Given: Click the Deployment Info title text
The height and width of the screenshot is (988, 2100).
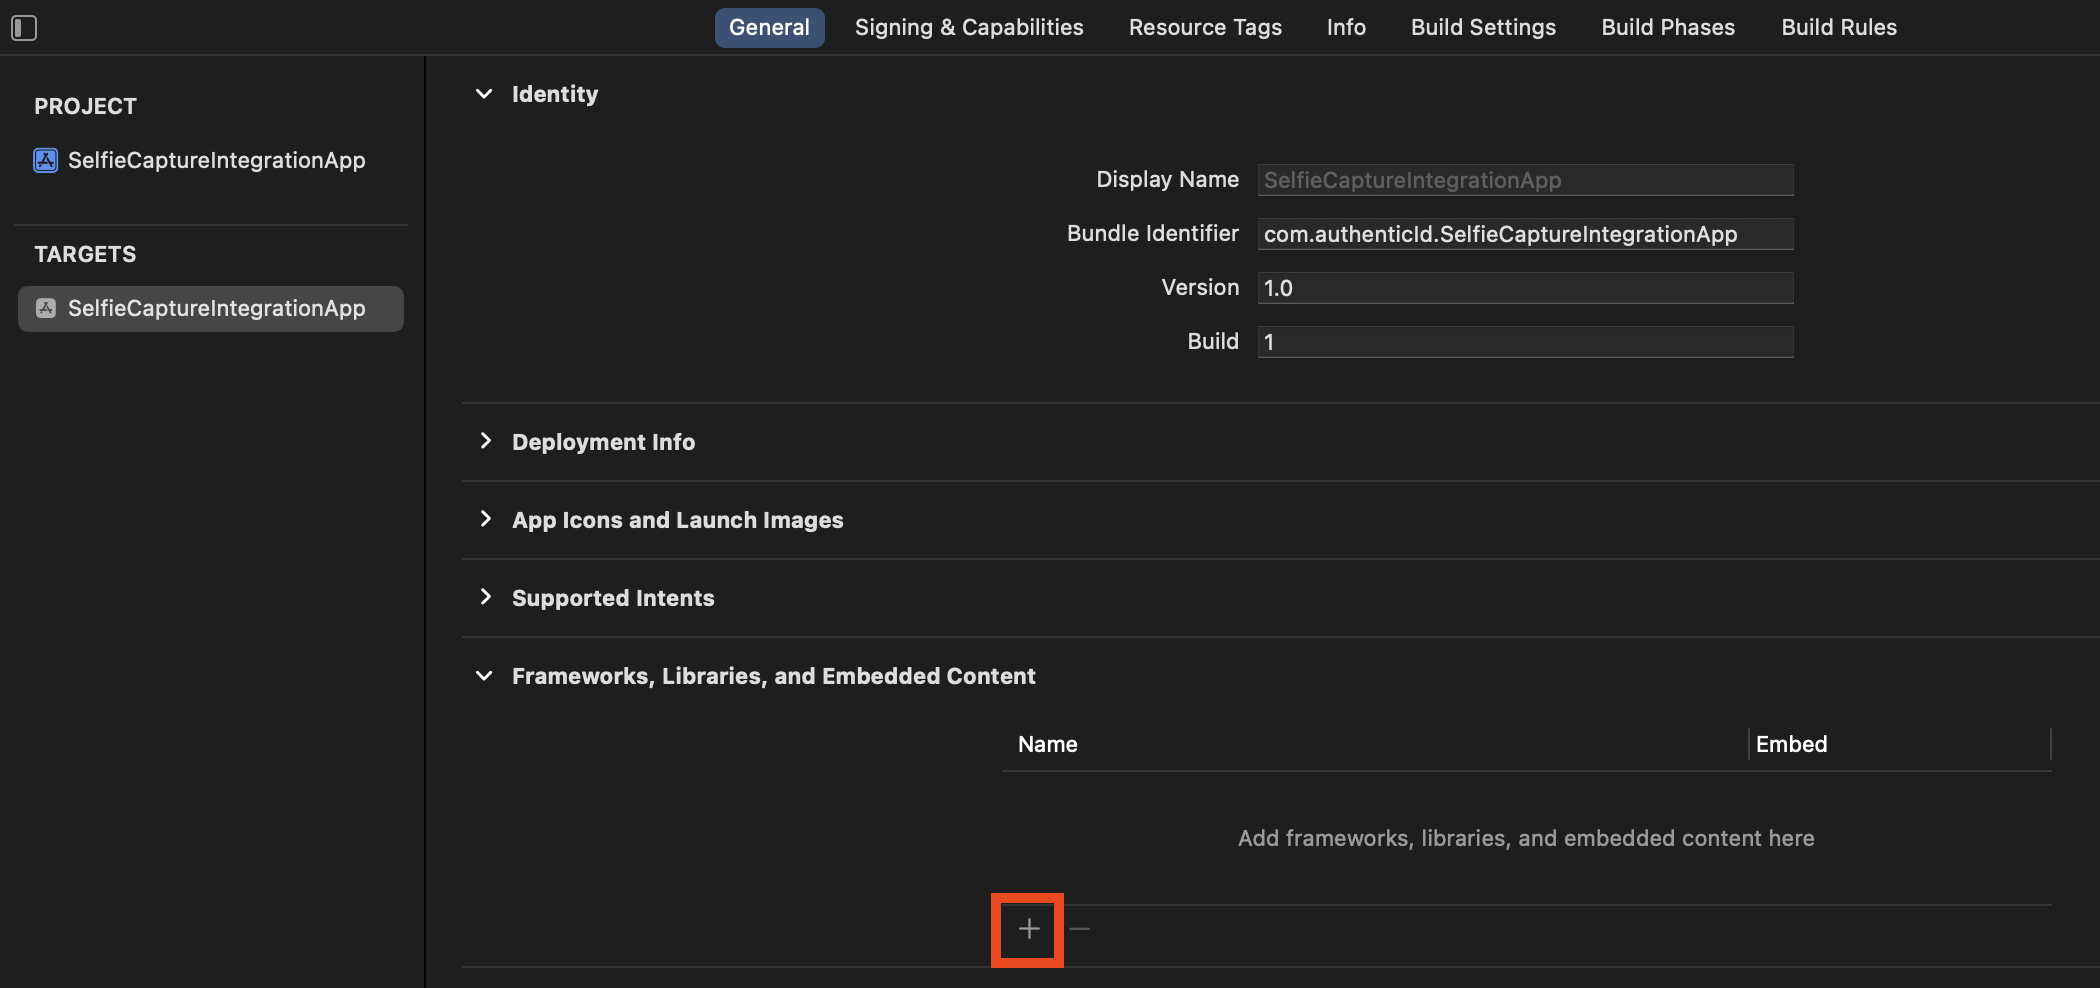Looking at the screenshot, I should pyautogui.click(x=603, y=442).
